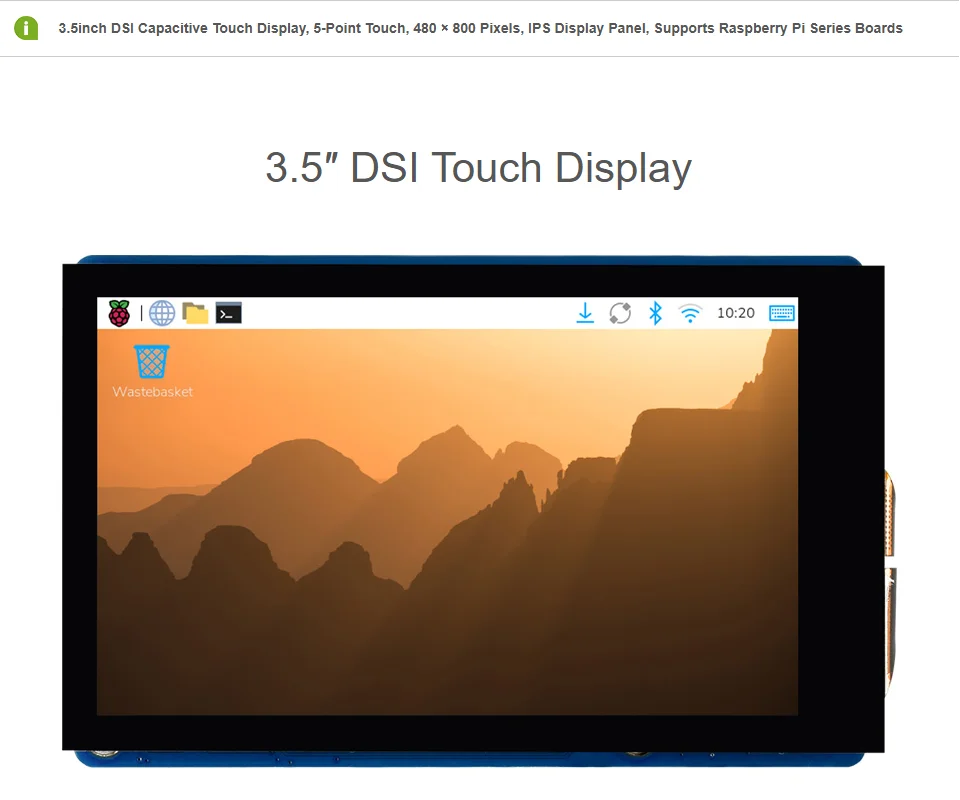Click the software update refresh icon

pos(620,313)
